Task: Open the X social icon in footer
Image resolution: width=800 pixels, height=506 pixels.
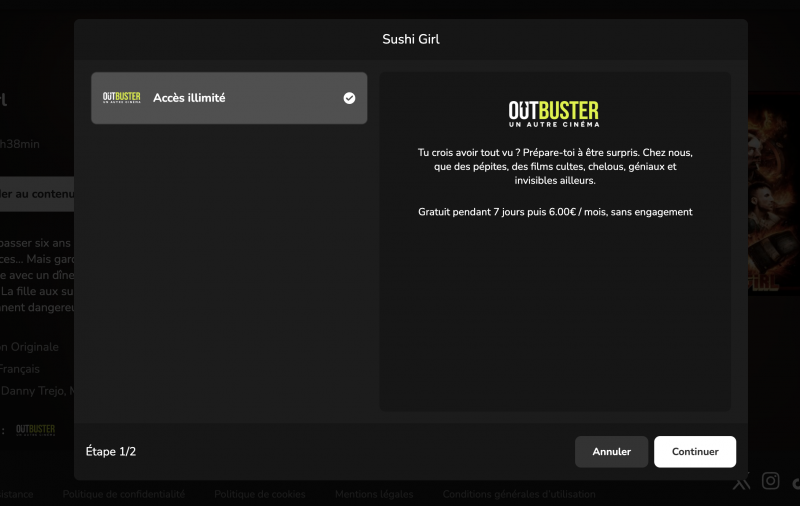Action: click(x=741, y=481)
